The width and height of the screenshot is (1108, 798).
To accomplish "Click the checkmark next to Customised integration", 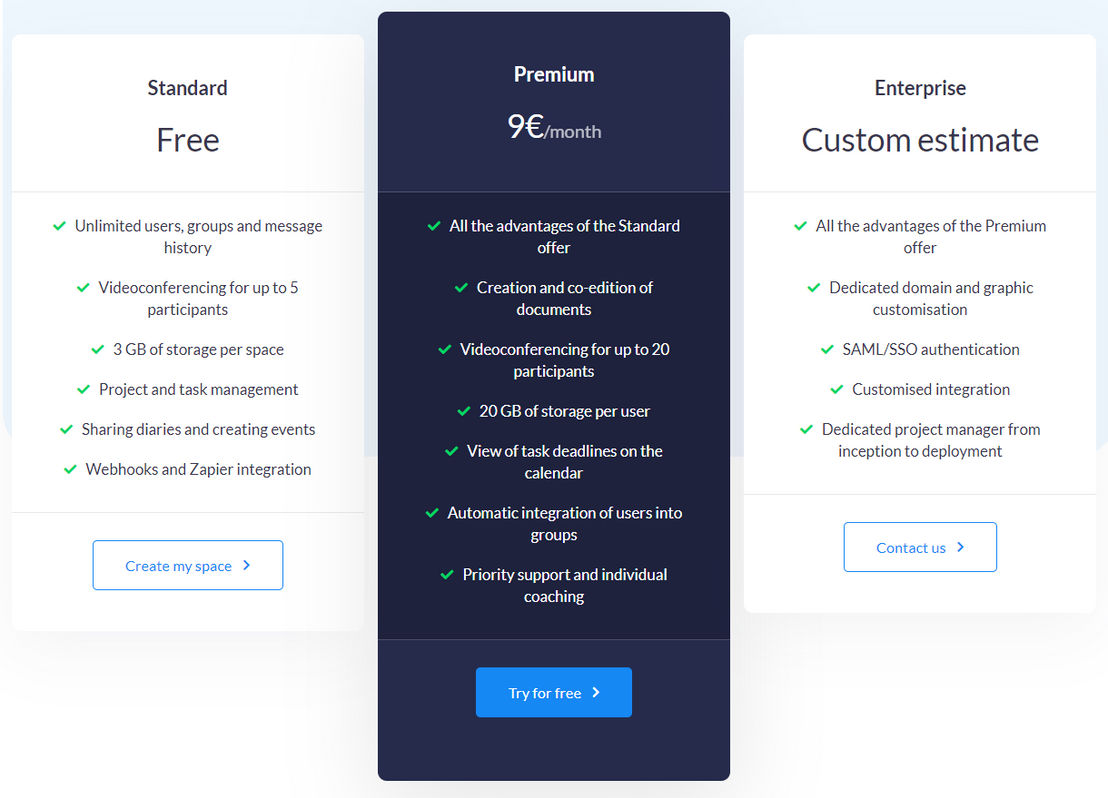I will tap(837, 389).
